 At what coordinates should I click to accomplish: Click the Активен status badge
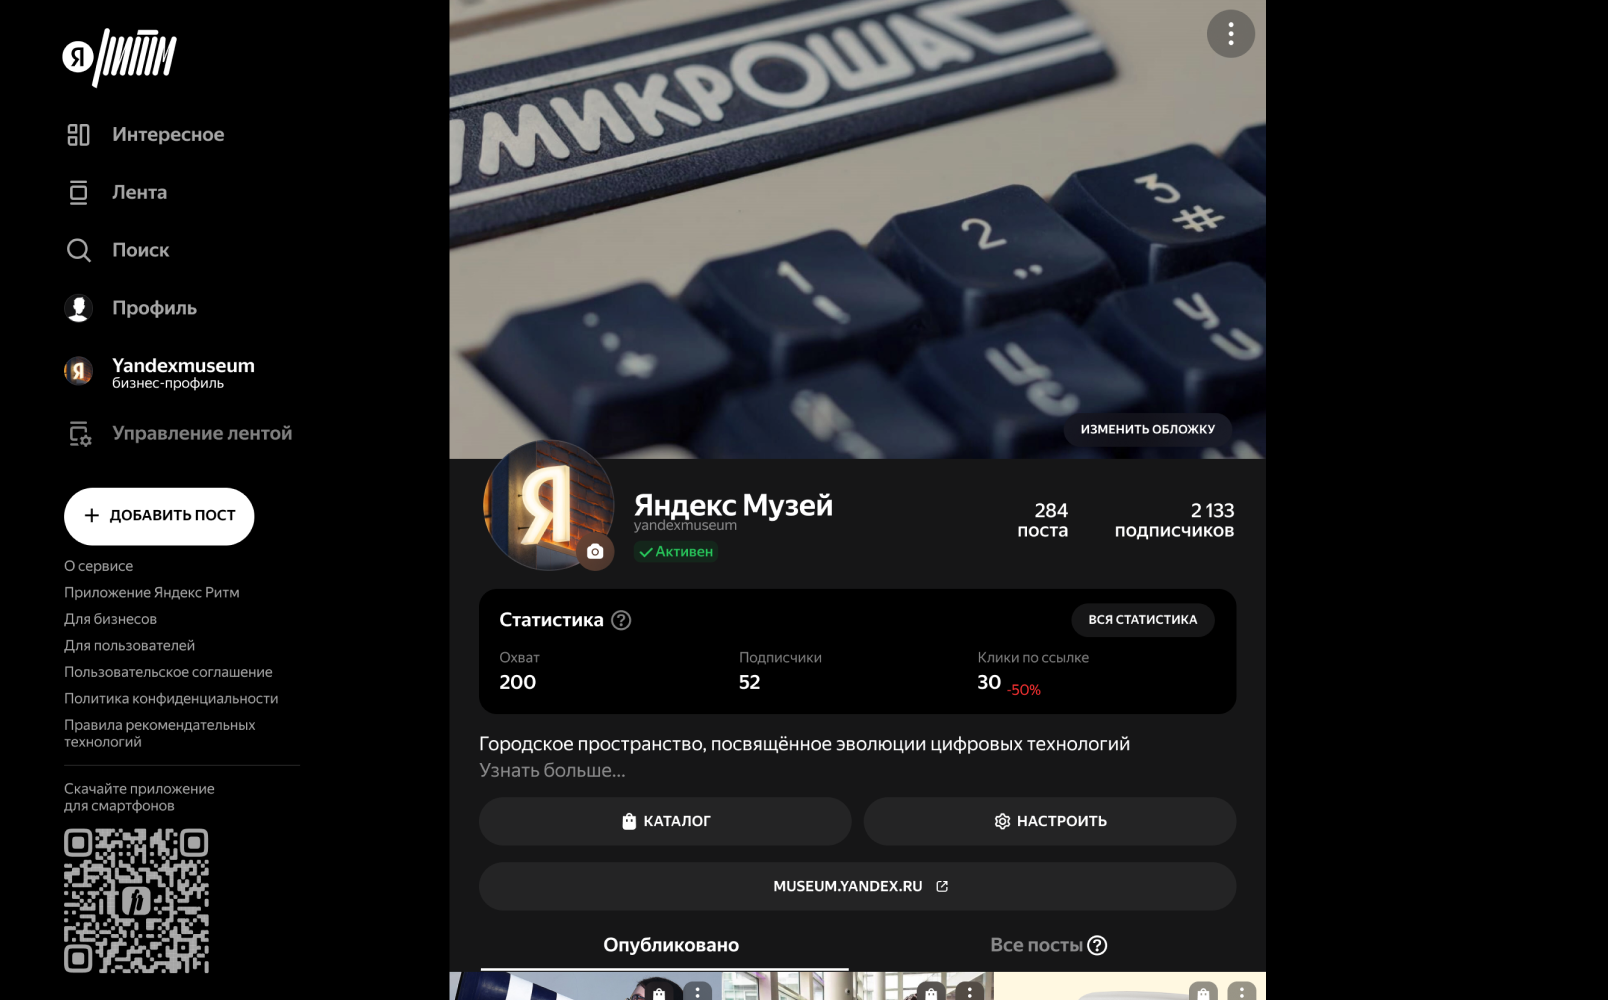point(676,551)
